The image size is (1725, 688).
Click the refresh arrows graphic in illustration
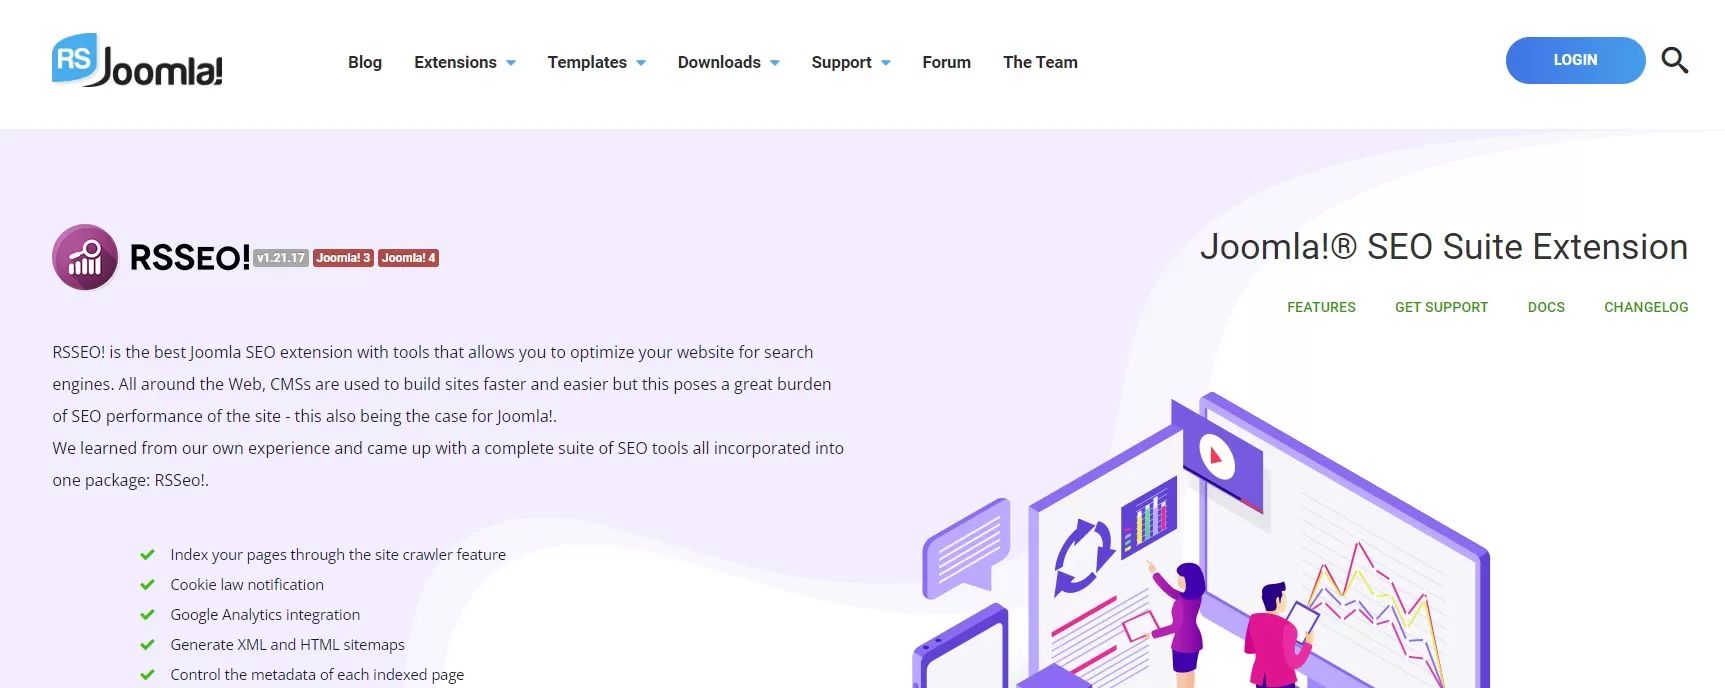(x=1084, y=557)
